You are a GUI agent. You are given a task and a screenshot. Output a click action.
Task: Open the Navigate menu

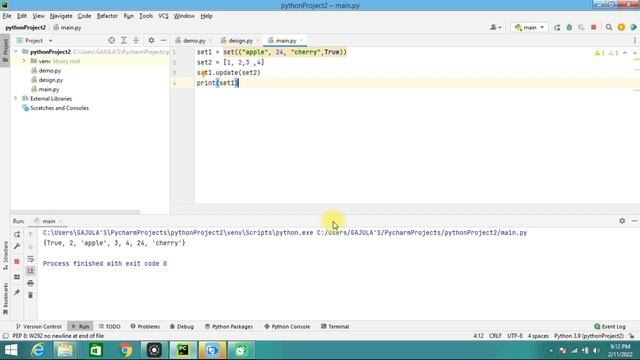click(61, 16)
